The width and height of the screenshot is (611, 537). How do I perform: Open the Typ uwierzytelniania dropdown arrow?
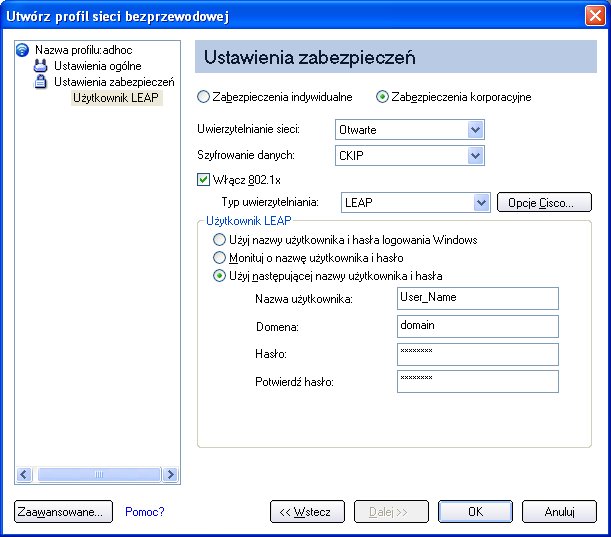pos(482,203)
